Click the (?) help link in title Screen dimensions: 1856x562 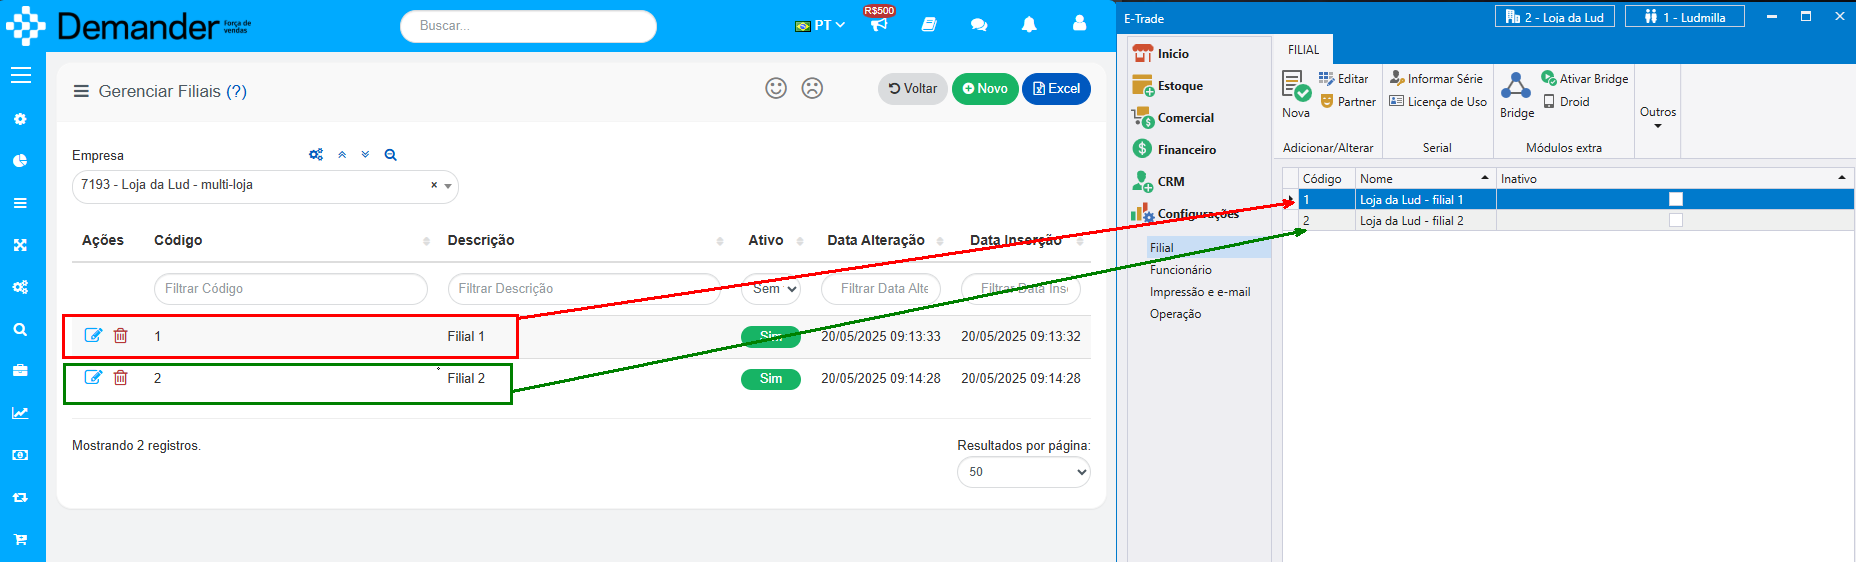point(236,91)
